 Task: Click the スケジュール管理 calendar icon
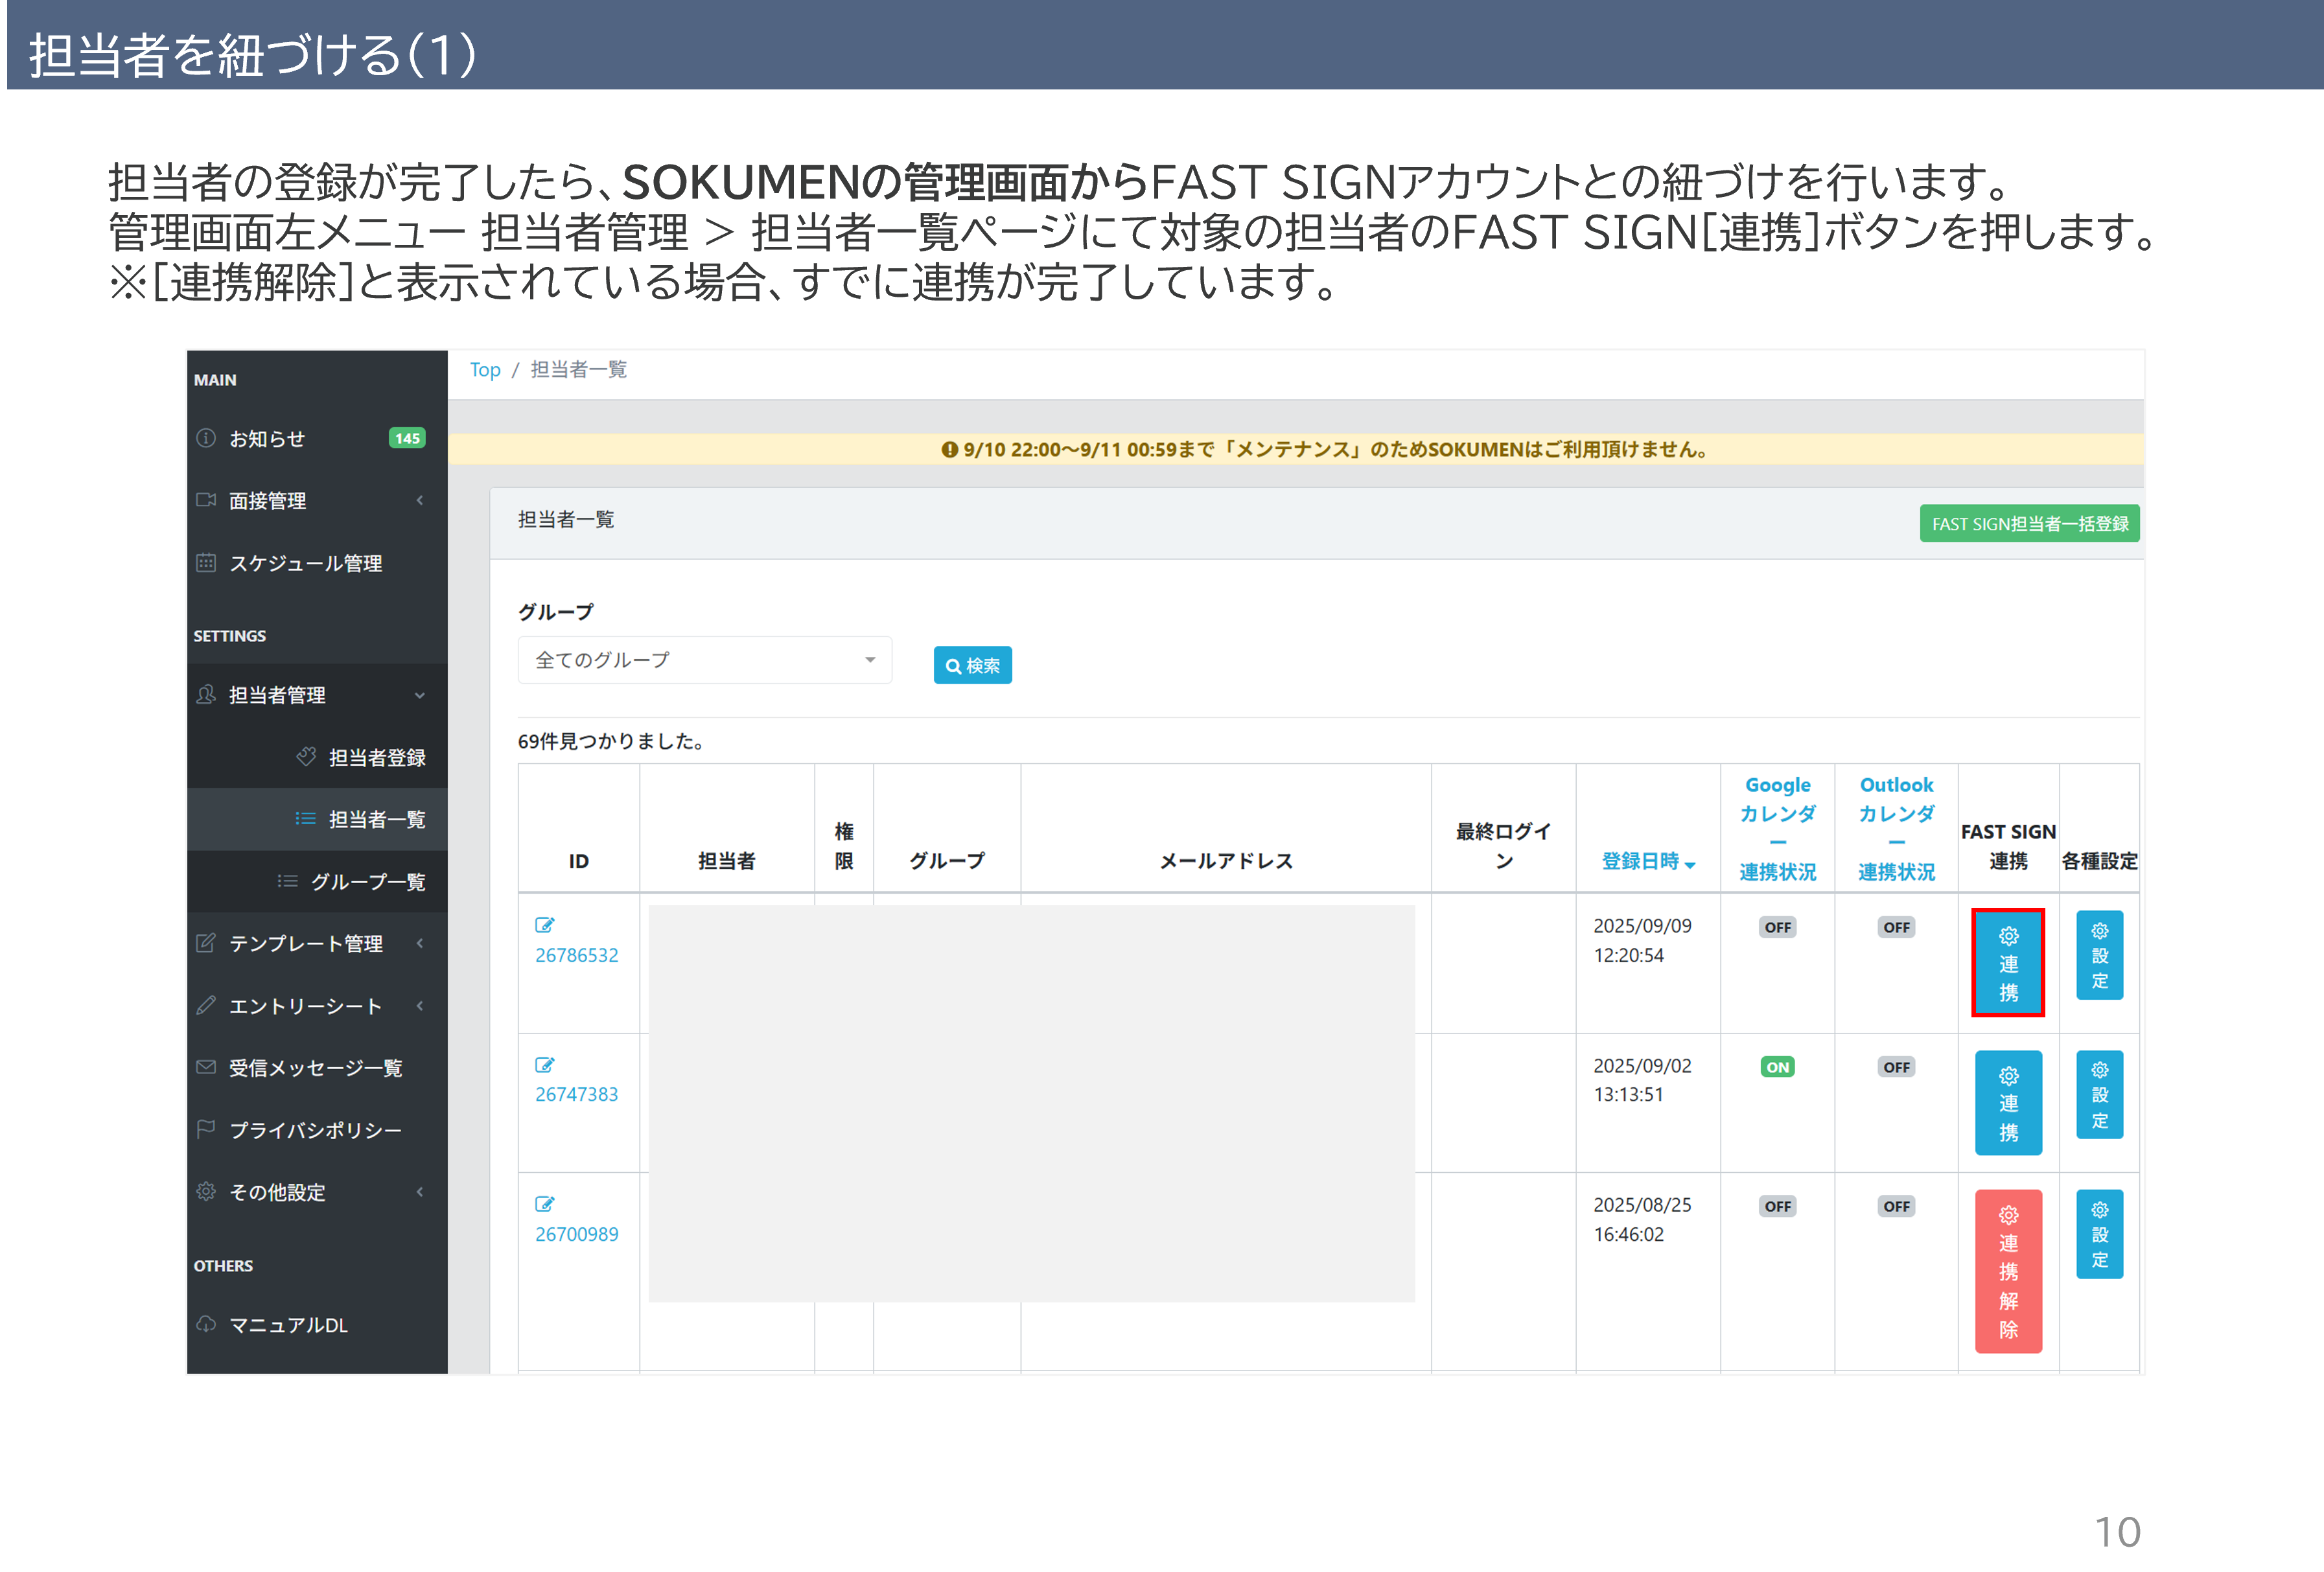point(206,562)
